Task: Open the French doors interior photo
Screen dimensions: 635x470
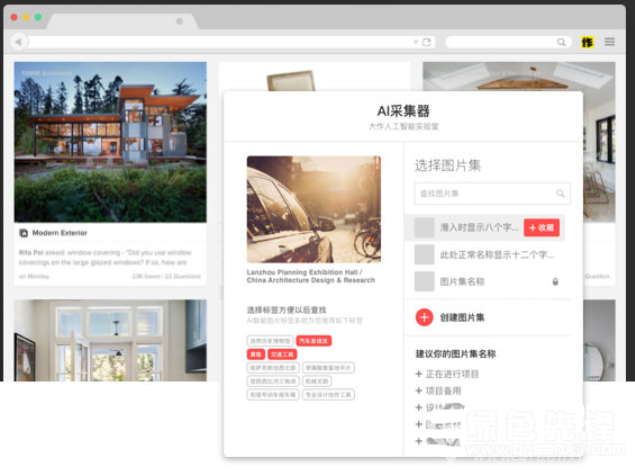Action: coord(110,340)
